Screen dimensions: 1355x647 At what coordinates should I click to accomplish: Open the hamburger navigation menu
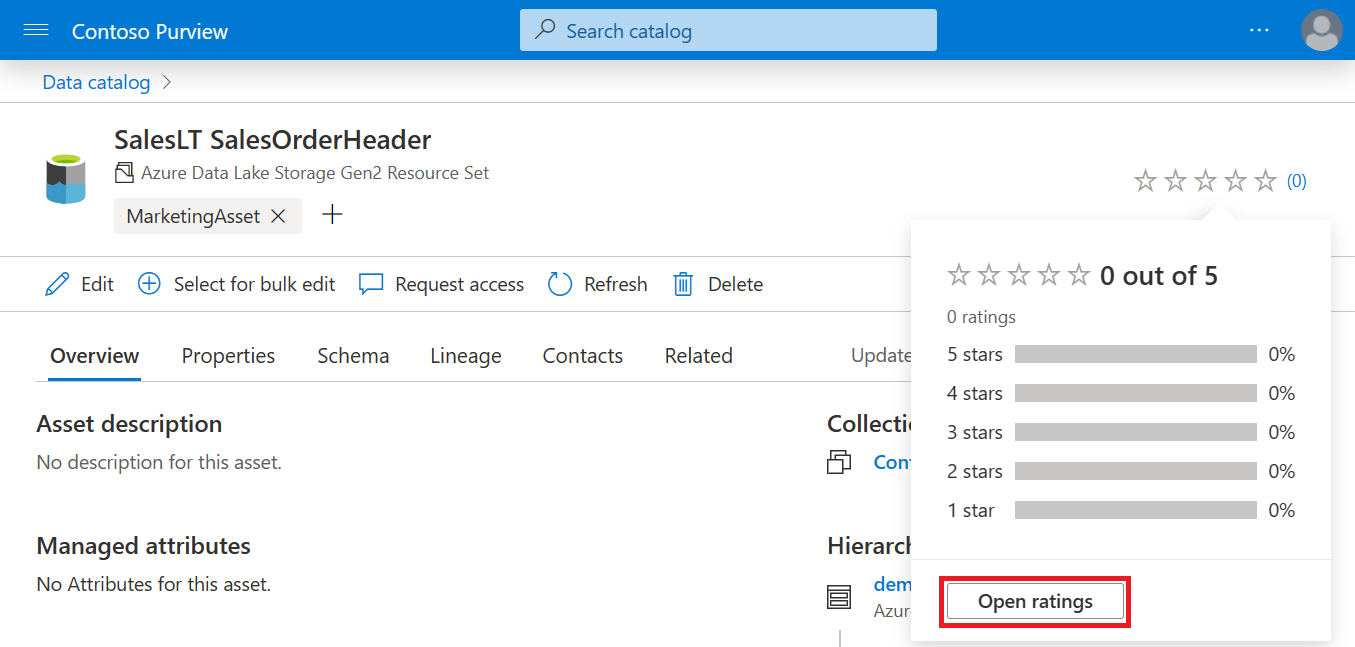click(x=36, y=31)
